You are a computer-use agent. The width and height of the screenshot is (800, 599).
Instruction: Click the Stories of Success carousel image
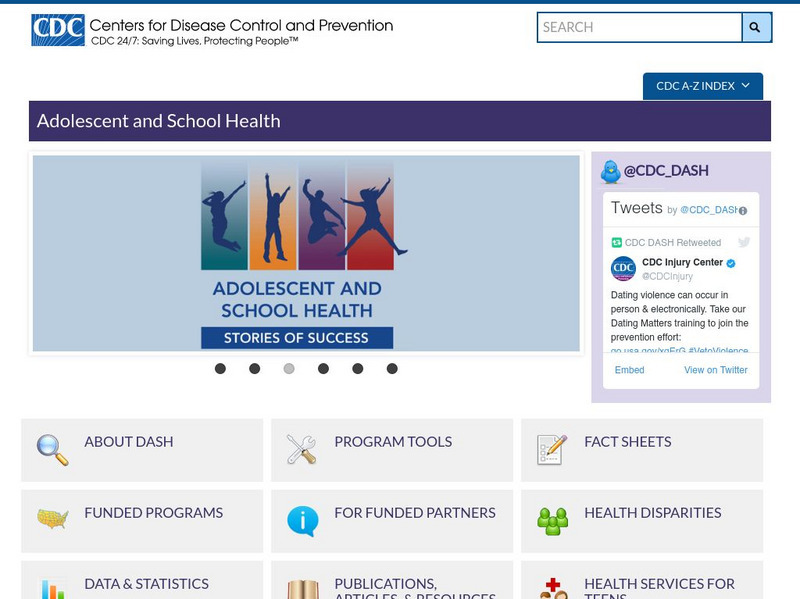coord(306,254)
